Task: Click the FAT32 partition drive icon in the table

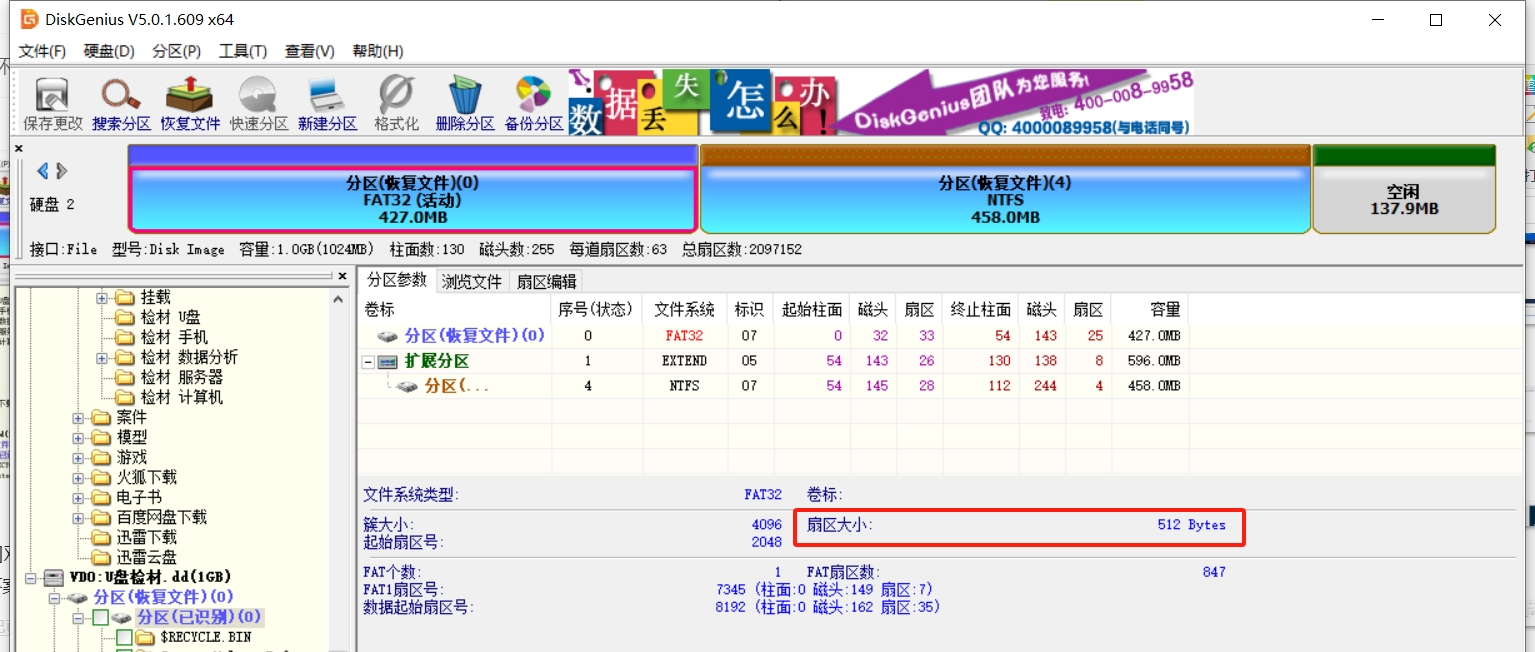Action: pyautogui.click(x=388, y=336)
